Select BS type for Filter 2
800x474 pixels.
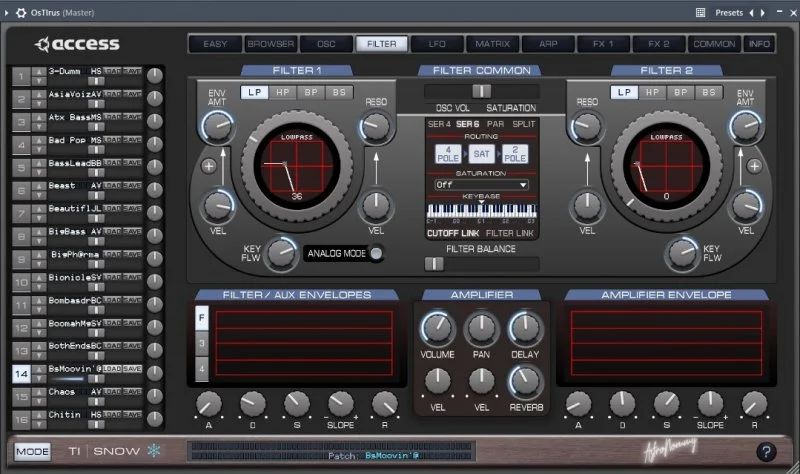point(709,92)
